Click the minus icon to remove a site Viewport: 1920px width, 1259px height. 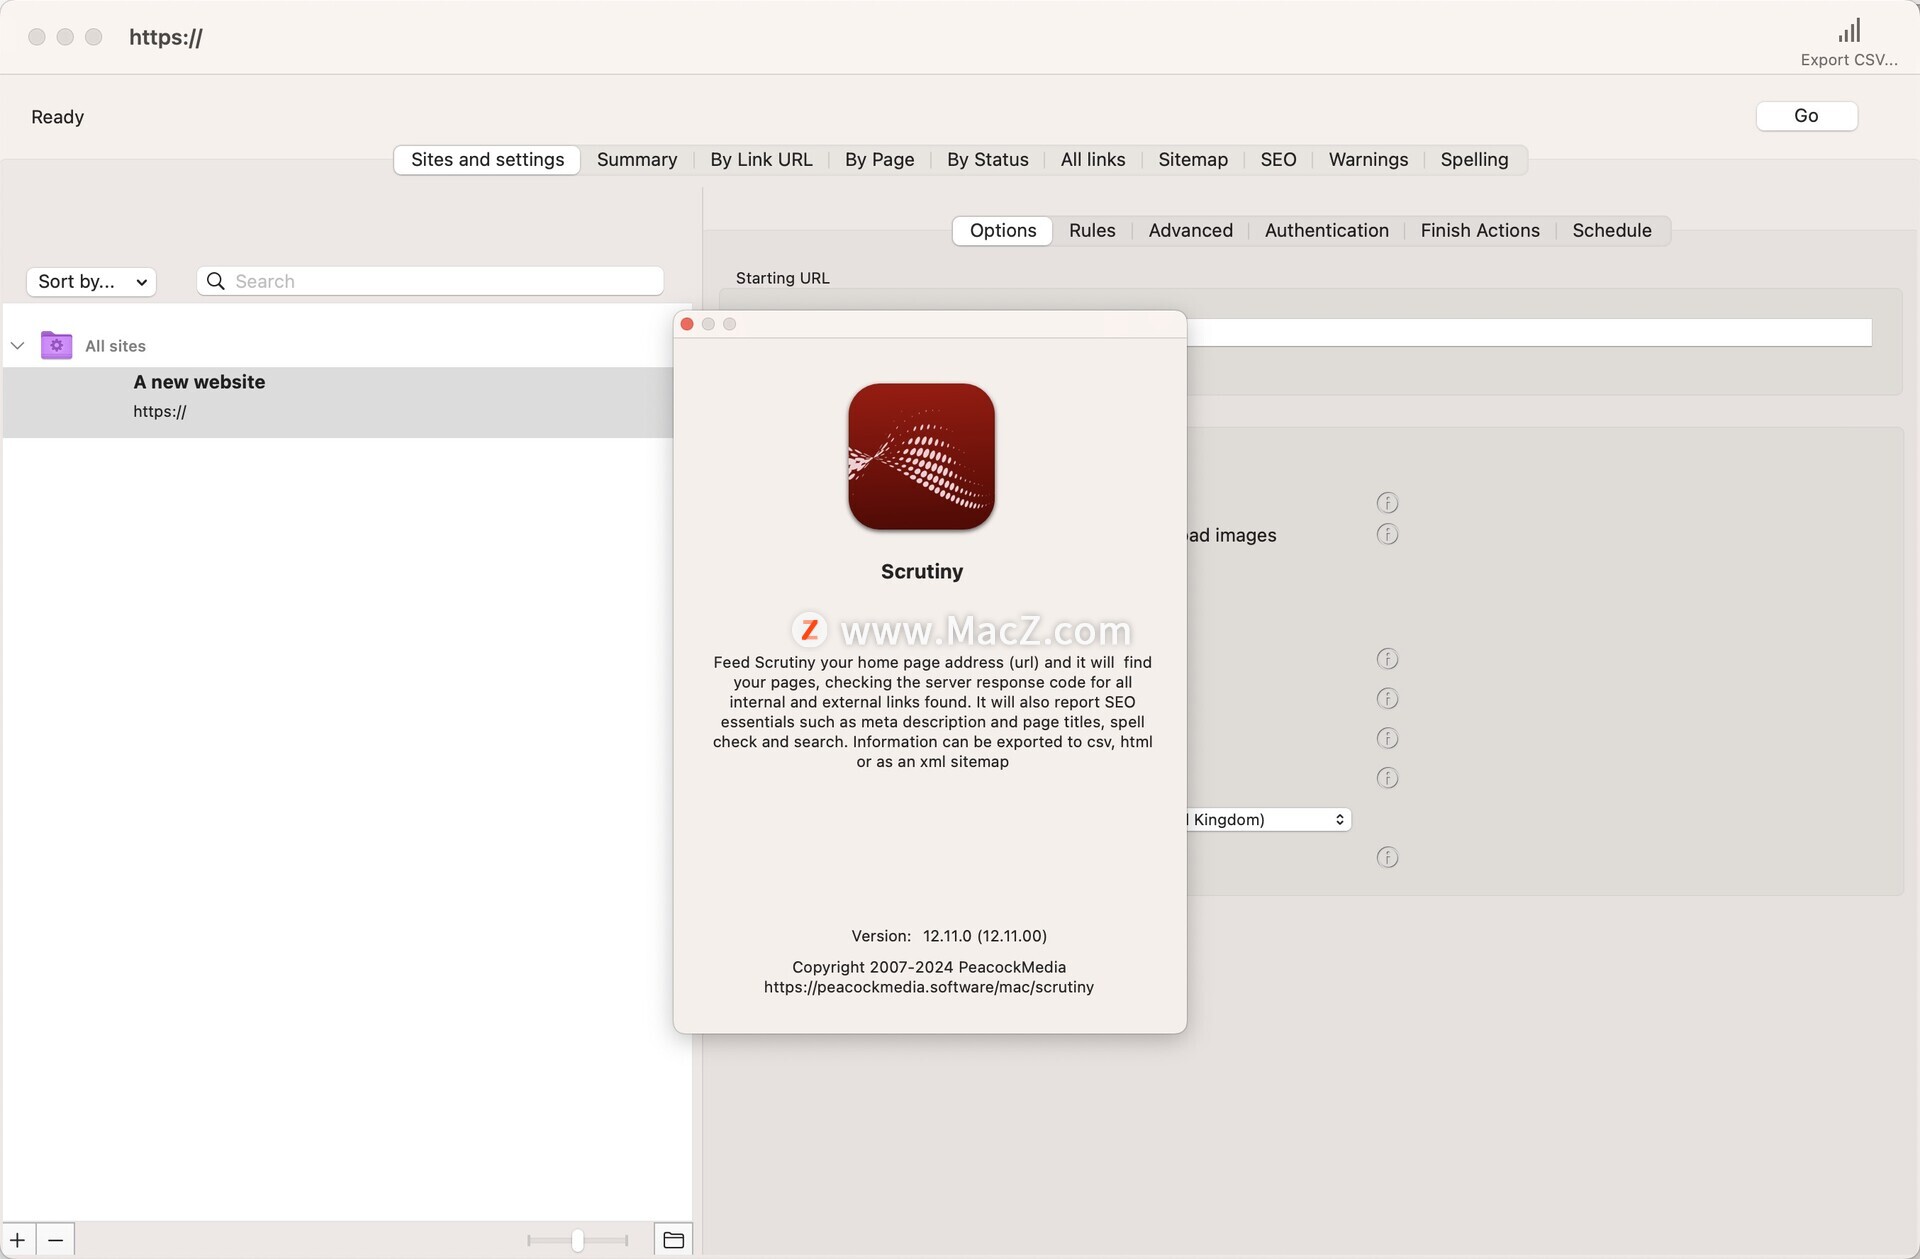[56, 1240]
